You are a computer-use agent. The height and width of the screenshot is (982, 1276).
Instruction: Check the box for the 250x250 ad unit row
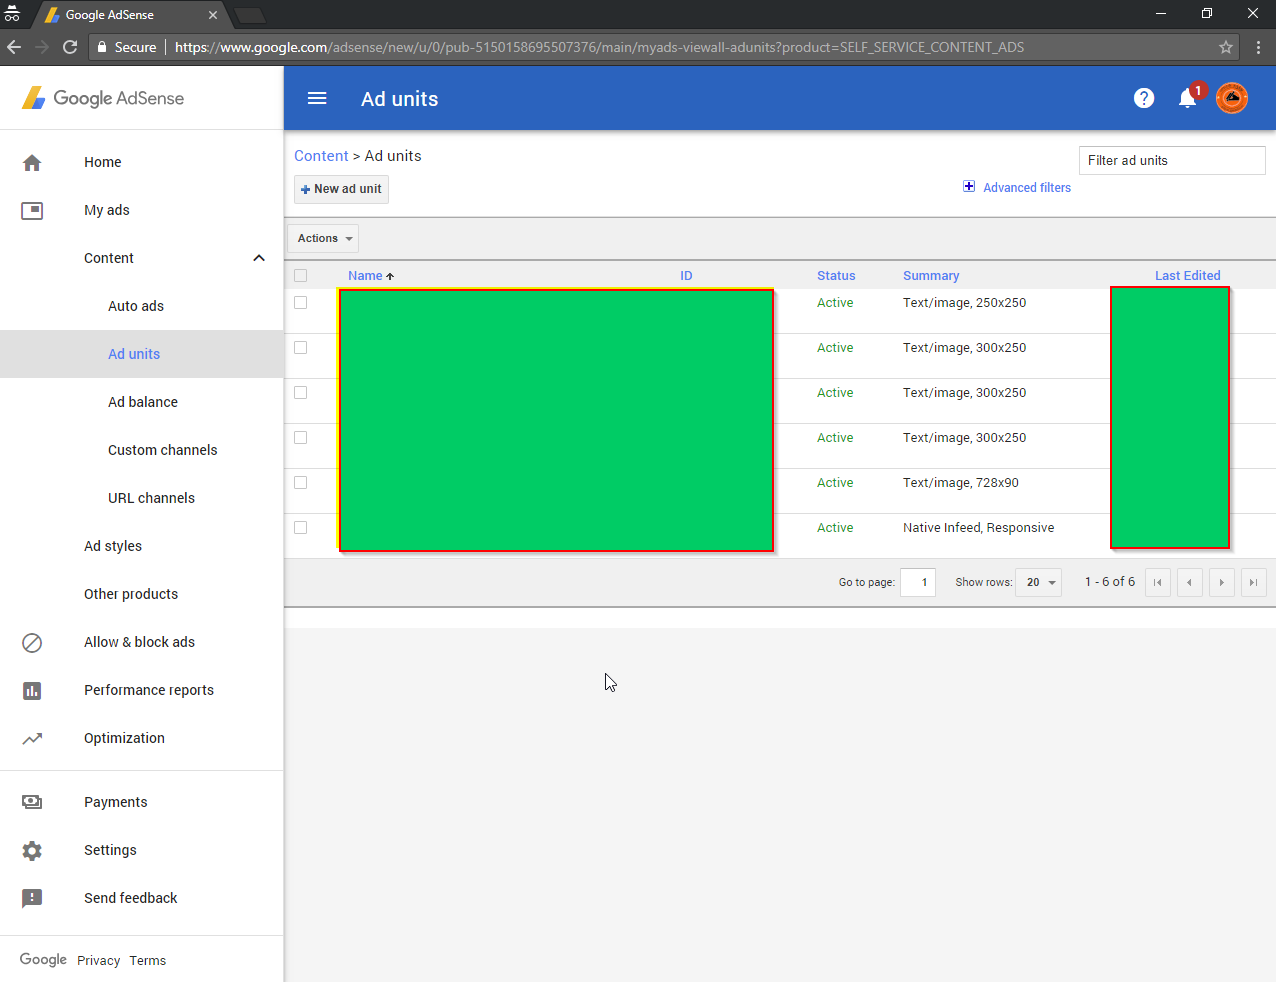click(301, 303)
